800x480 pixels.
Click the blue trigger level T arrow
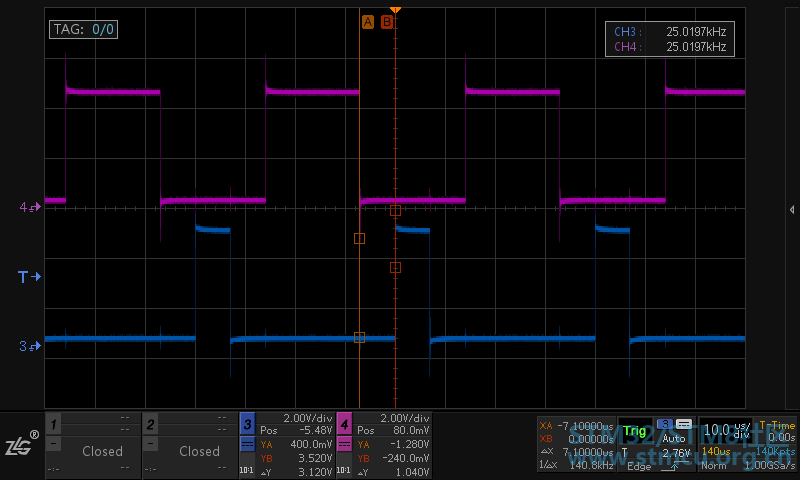(29, 277)
